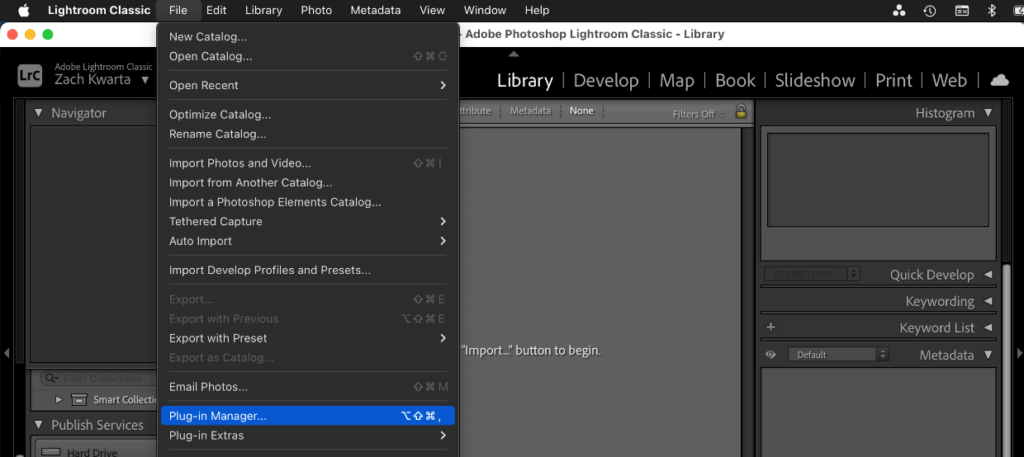Click the Hard Drive publish service icon
This screenshot has height=457, width=1024.
[50, 452]
